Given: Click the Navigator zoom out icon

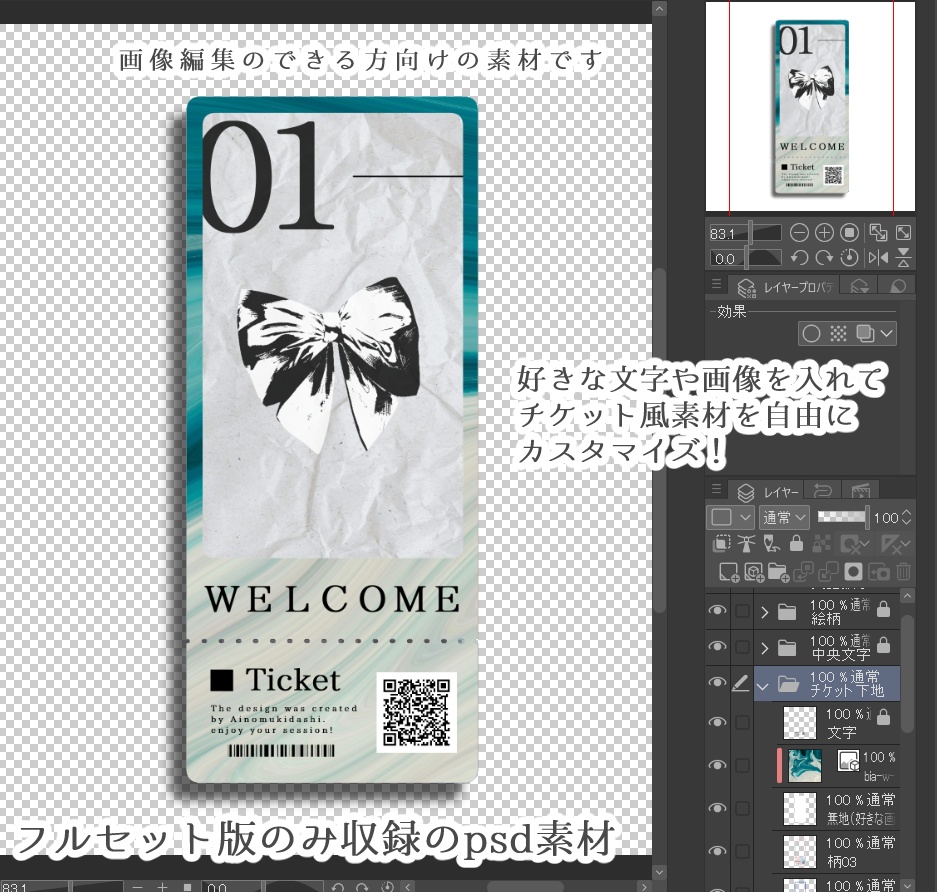Looking at the screenshot, I should 799,232.
